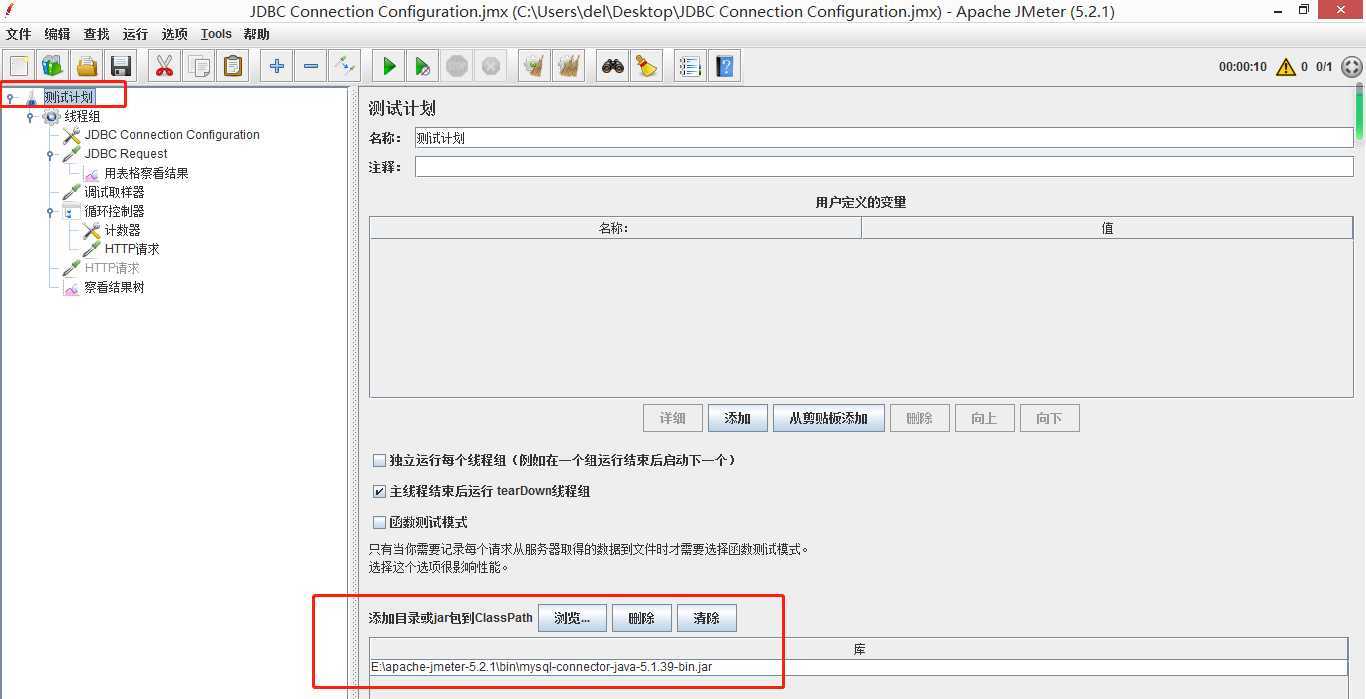Open the 选项 menu
The height and width of the screenshot is (699, 1366).
[x=174, y=34]
